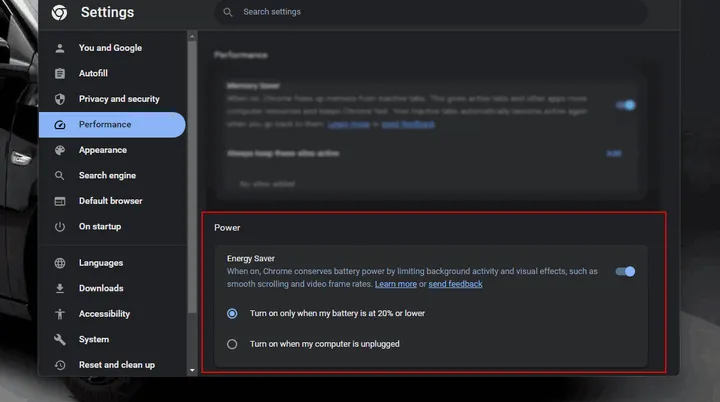The height and width of the screenshot is (402, 720).
Task: Open Accessibility settings page
Action: click(104, 314)
